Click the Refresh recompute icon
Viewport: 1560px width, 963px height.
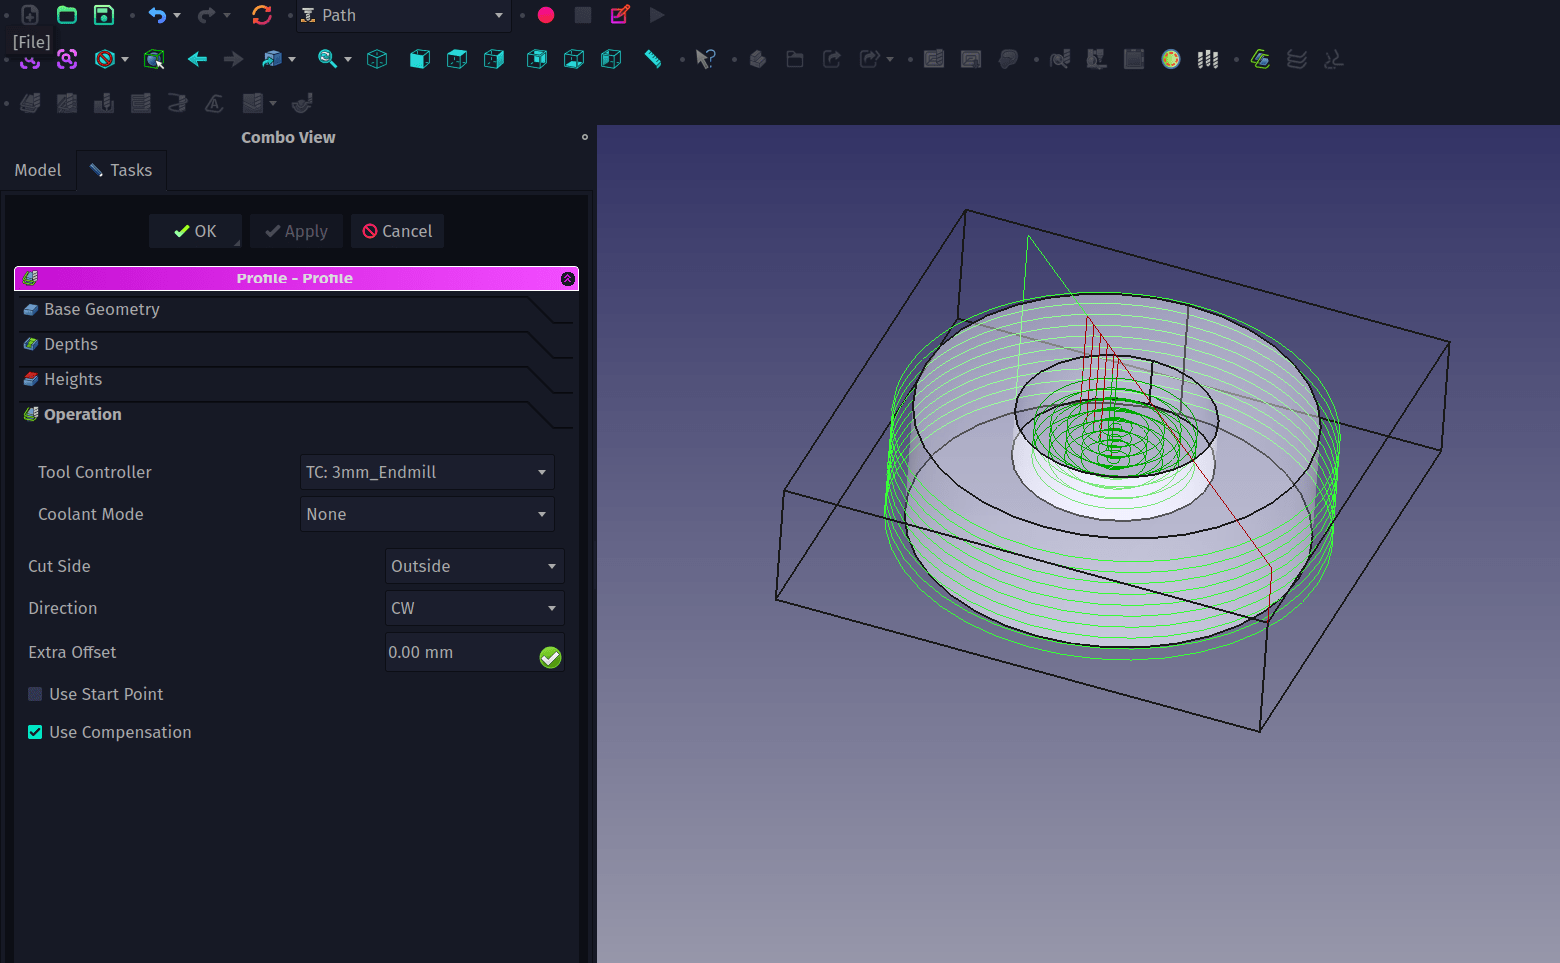[x=262, y=15]
